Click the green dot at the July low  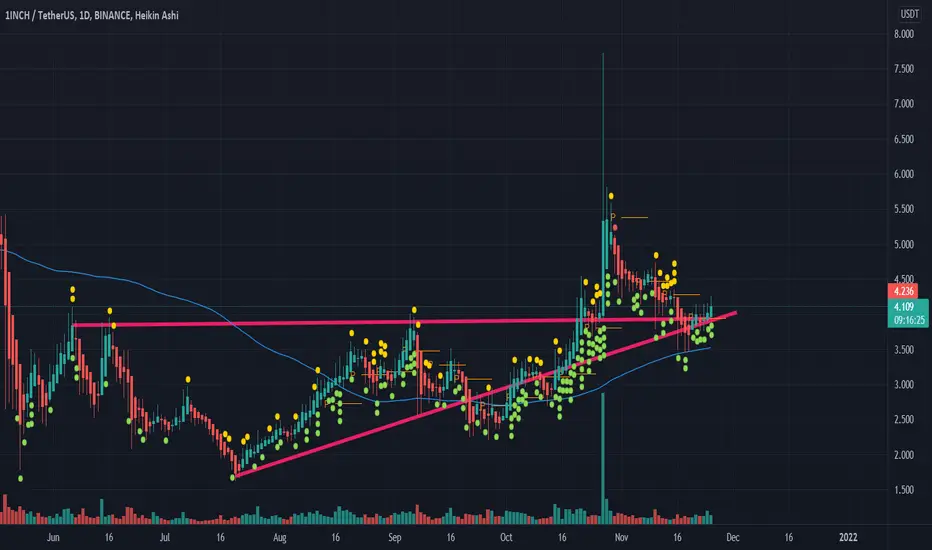click(232, 477)
